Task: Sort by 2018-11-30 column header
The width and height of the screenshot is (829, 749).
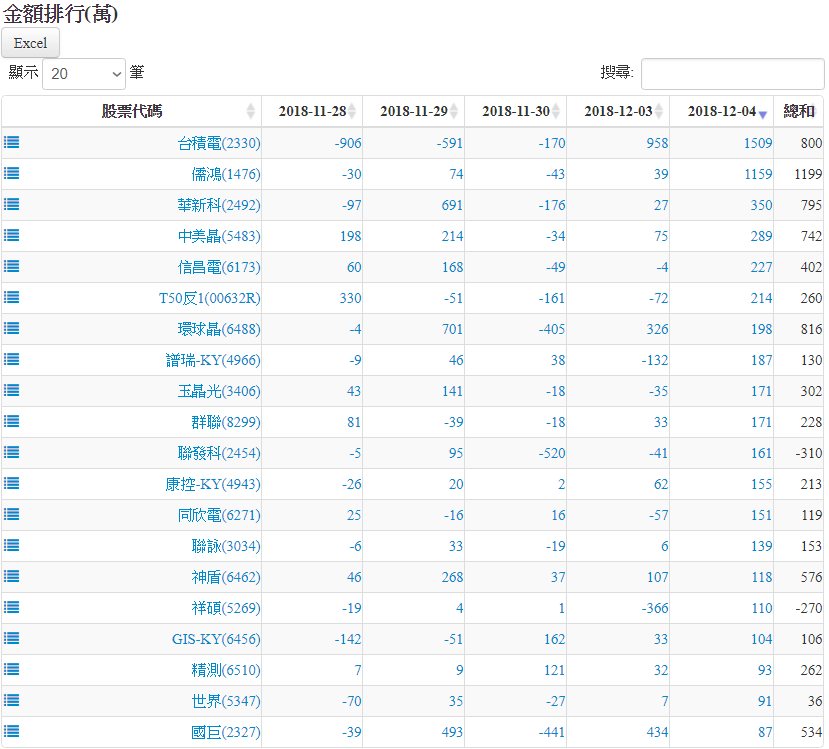Action: 515,111
